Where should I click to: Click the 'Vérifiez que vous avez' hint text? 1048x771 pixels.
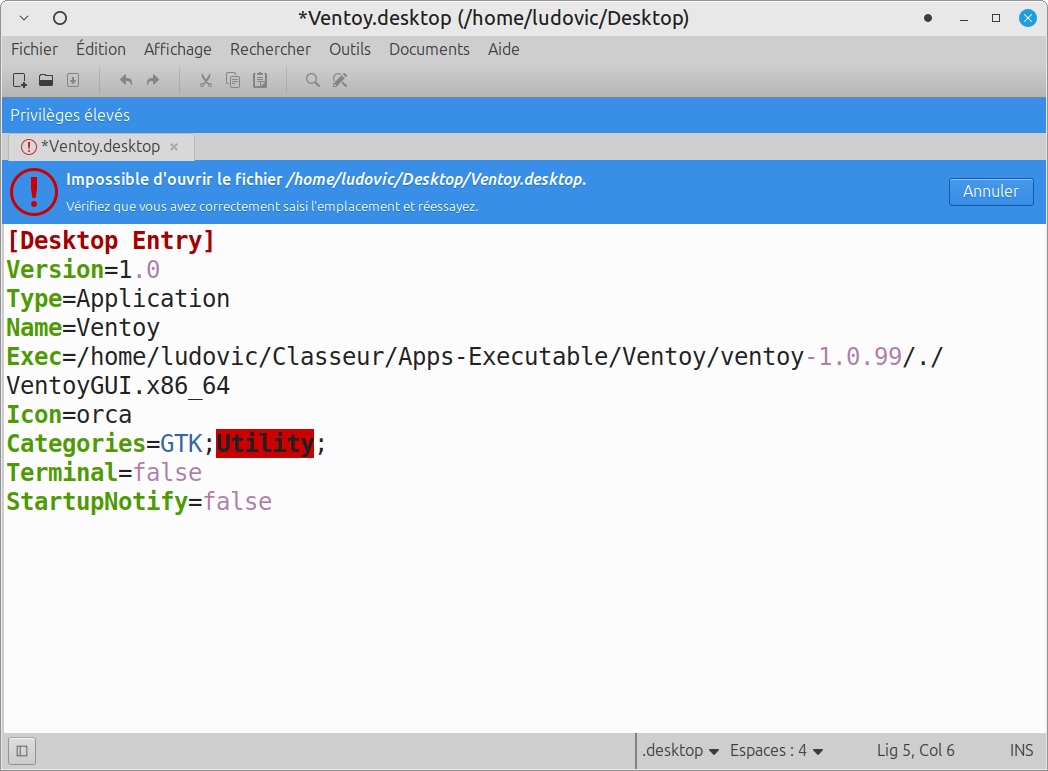(x=272, y=206)
